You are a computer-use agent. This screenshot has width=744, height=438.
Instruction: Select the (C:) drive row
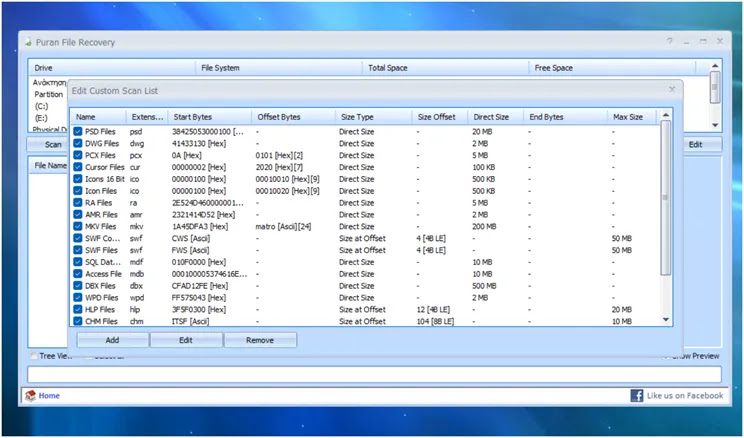(42, 106)
